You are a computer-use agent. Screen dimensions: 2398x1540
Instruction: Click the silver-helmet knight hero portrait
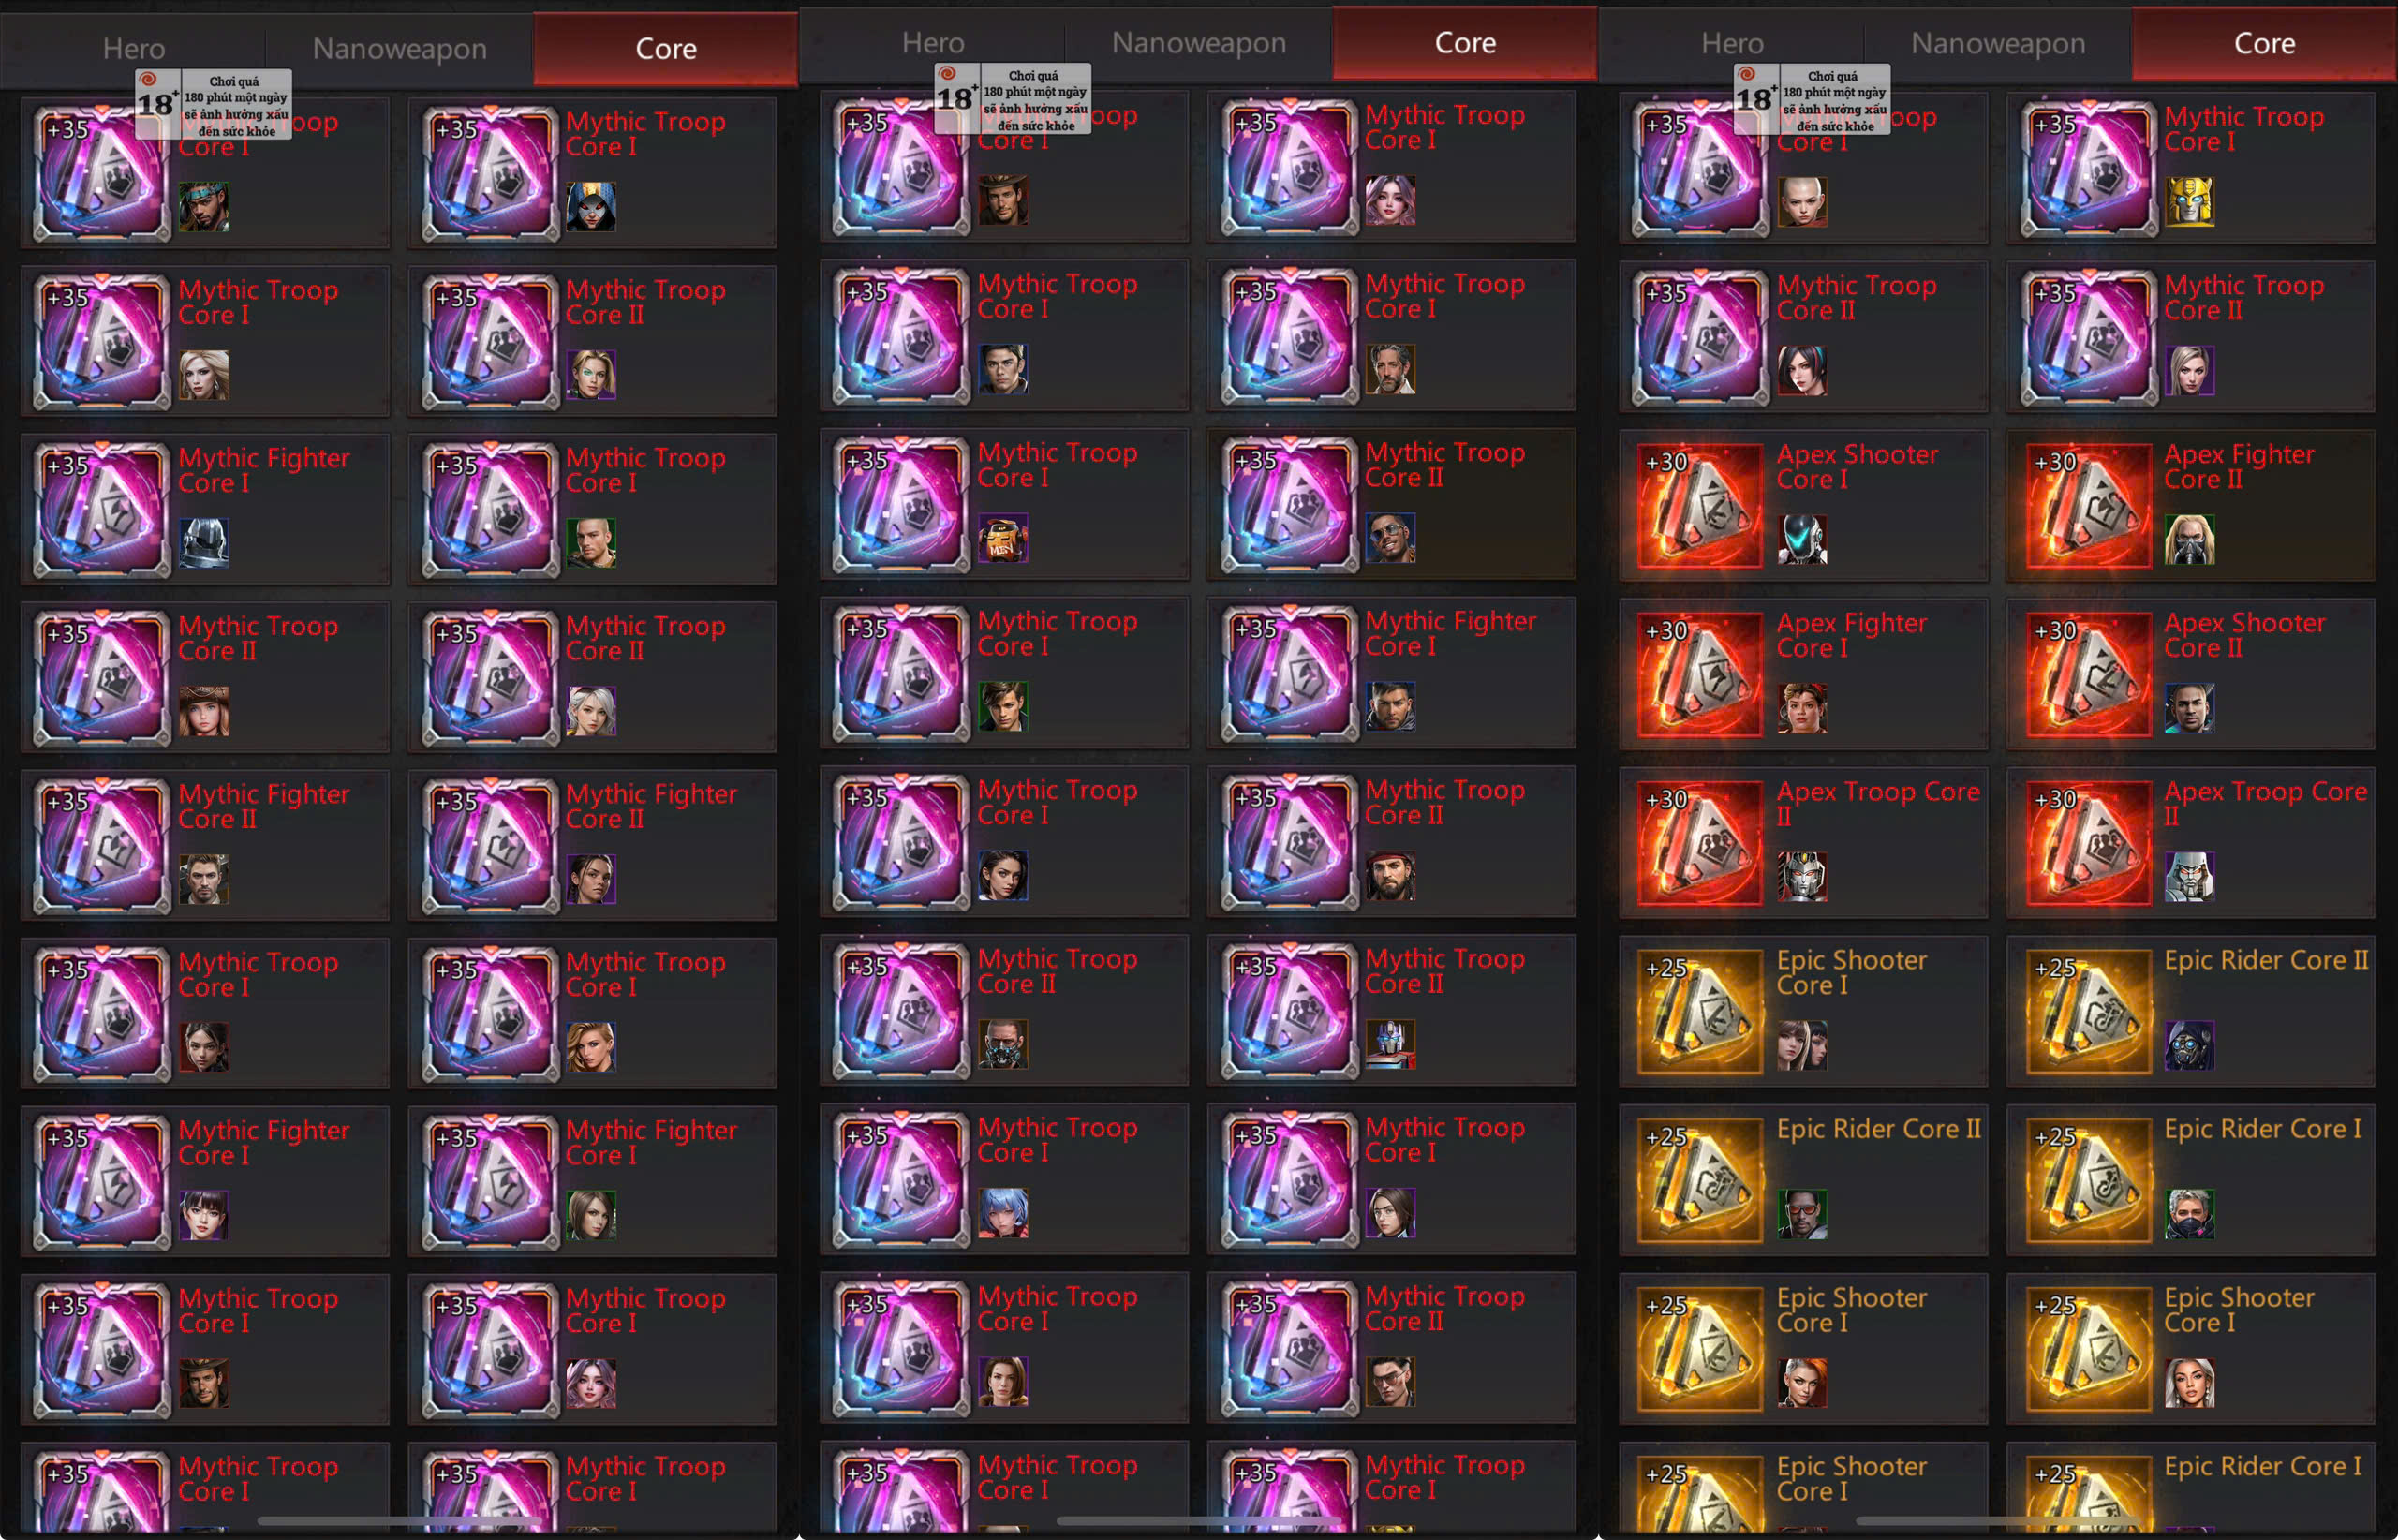(x=204, y=543)
